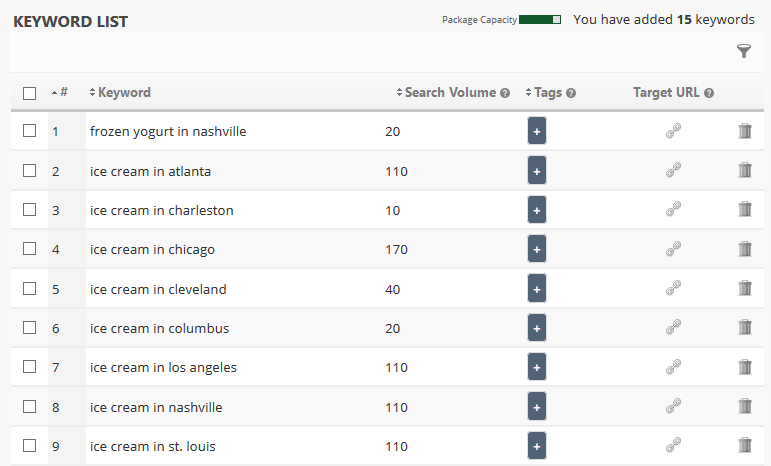
Task: Check the box for 'ice cream in charleston'
Action: [30, 210]
